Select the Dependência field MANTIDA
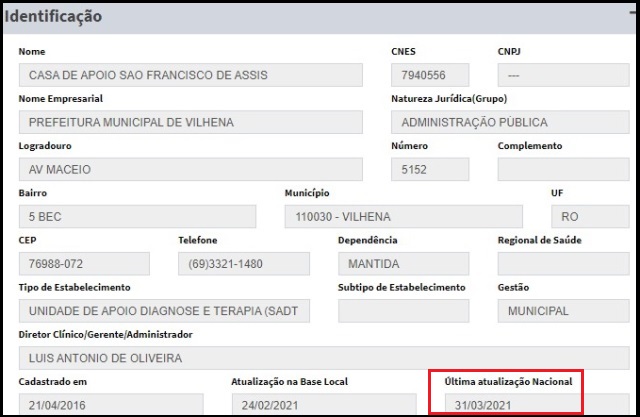Screen dimensions: 640x417 pyautogui.click(x=403, y=264)
